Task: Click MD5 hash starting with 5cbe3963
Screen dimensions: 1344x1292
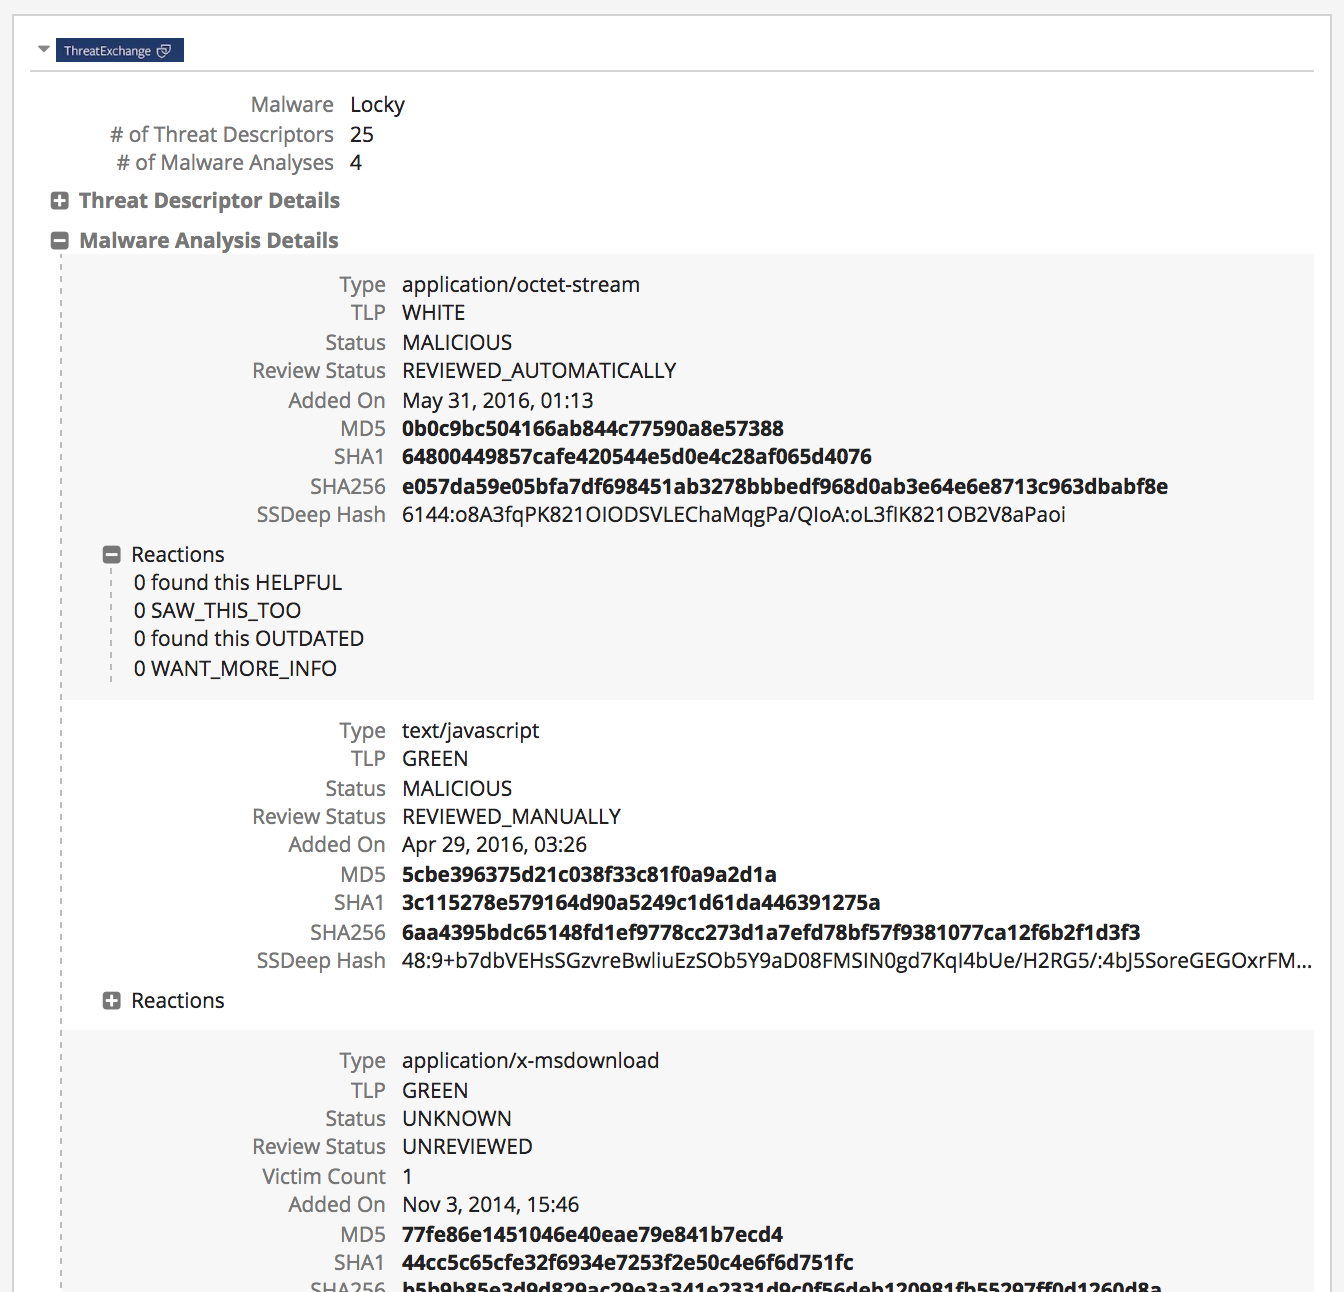Action: pos(589,875)
